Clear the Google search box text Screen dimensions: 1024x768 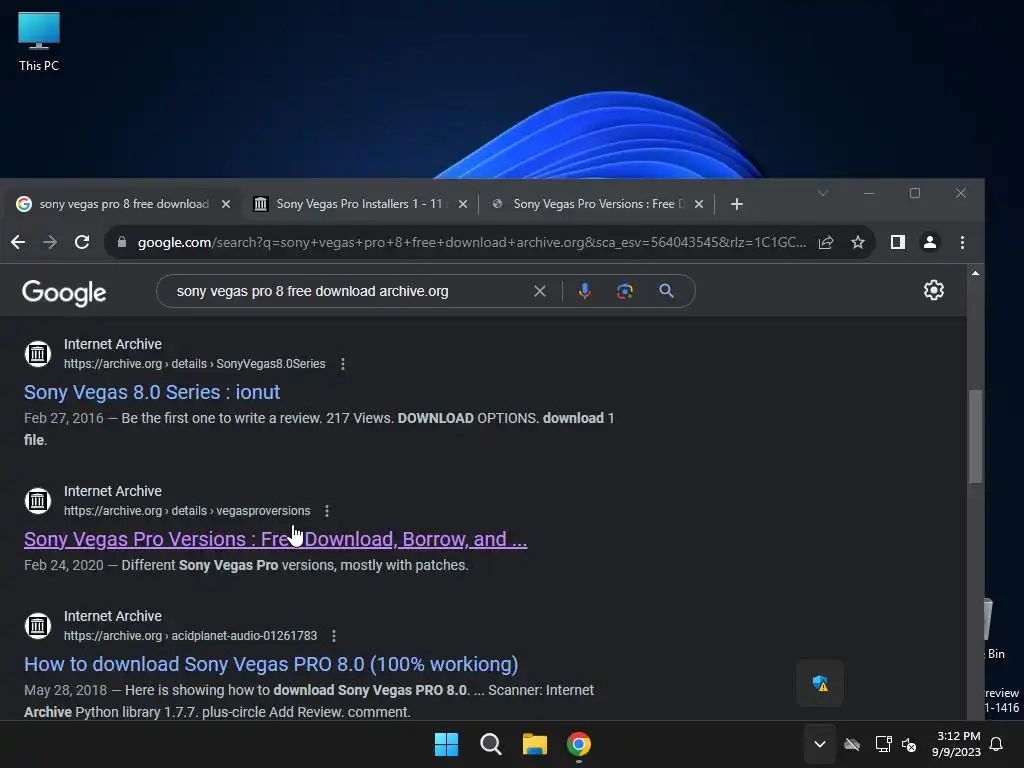(x=539, y=291)
